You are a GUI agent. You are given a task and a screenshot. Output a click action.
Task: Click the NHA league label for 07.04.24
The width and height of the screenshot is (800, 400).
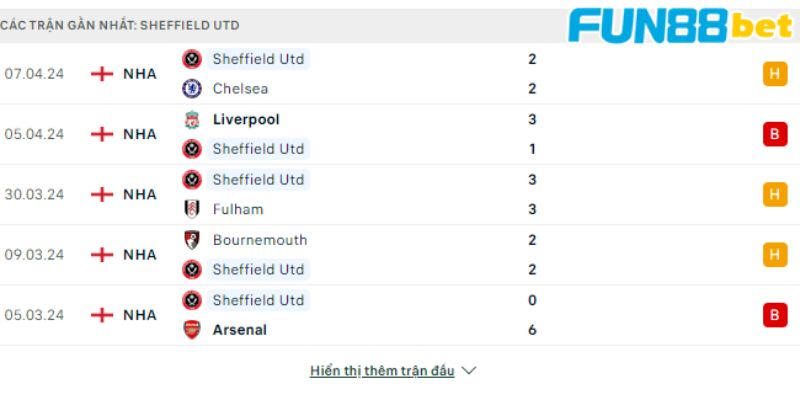[x=140, y=74]
